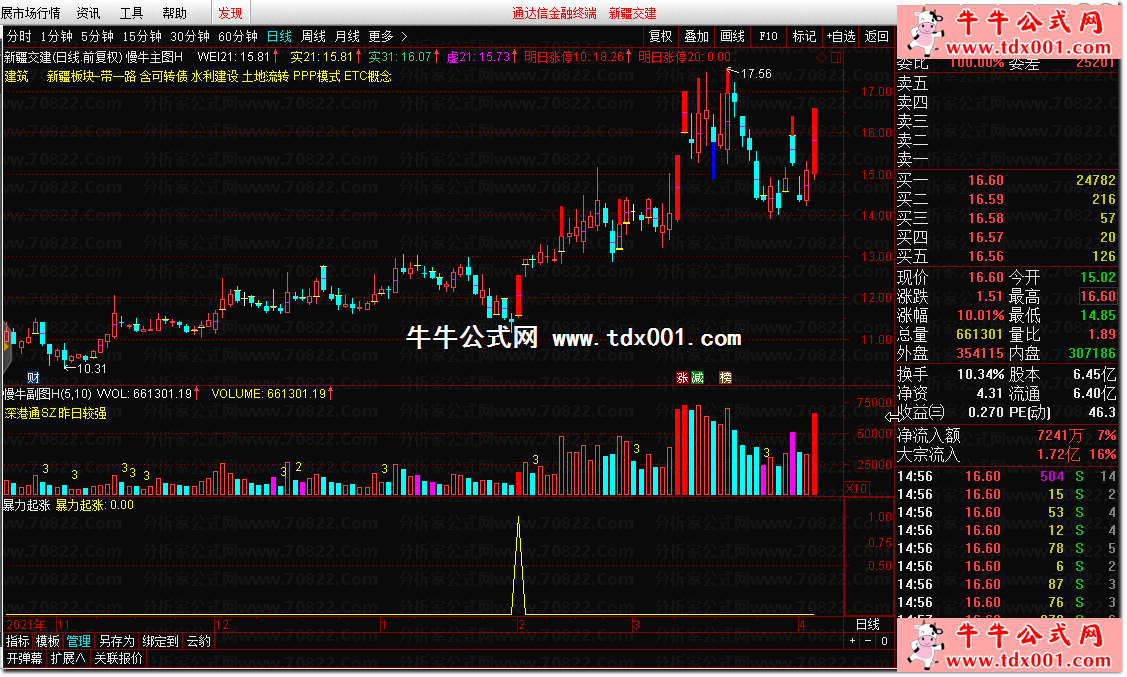The image size is (1127, 677).
Task: Click the 10.31 low price label
Action: [91, 369]
